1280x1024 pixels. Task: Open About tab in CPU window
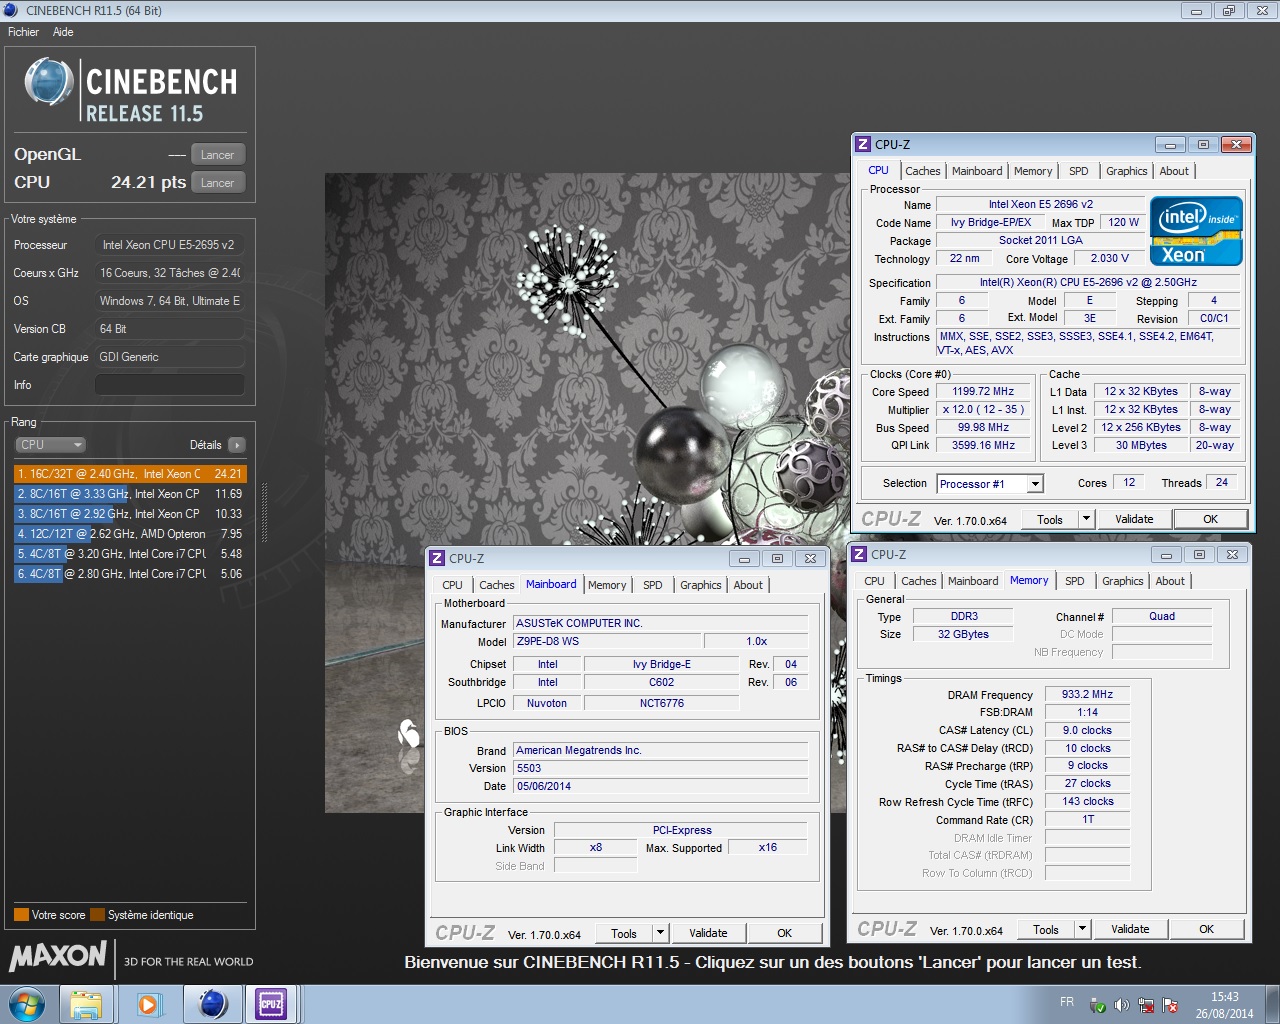click(1175, 171)
